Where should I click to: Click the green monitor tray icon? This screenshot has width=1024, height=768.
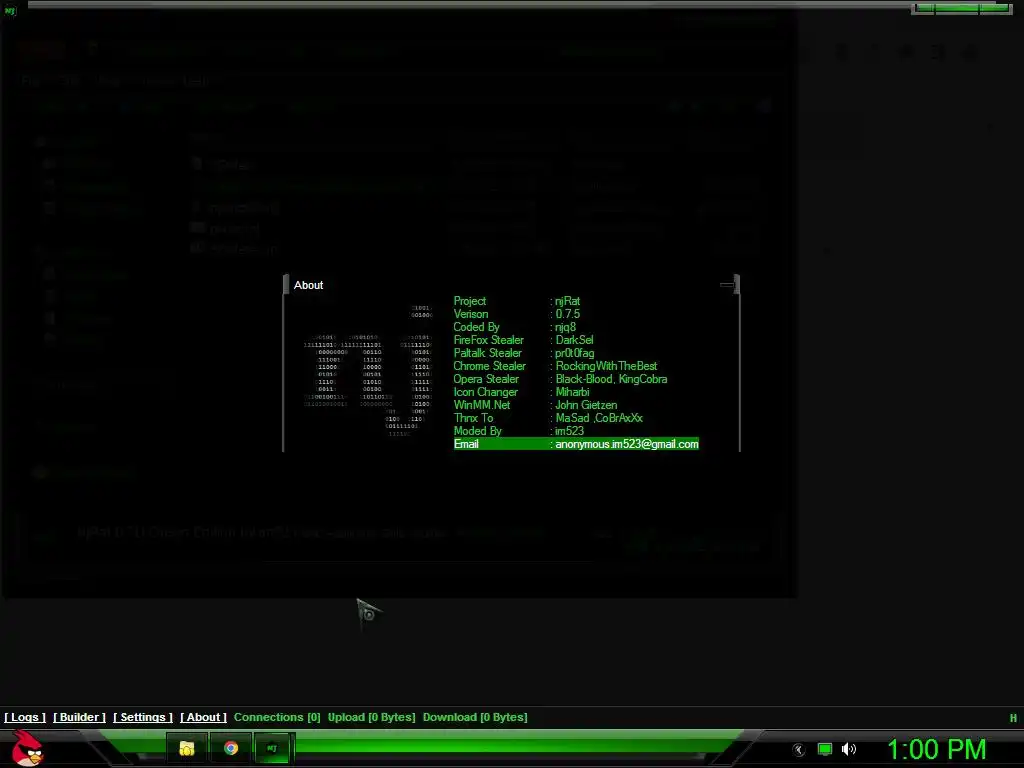pyautogui.click(x=825, y=749)
